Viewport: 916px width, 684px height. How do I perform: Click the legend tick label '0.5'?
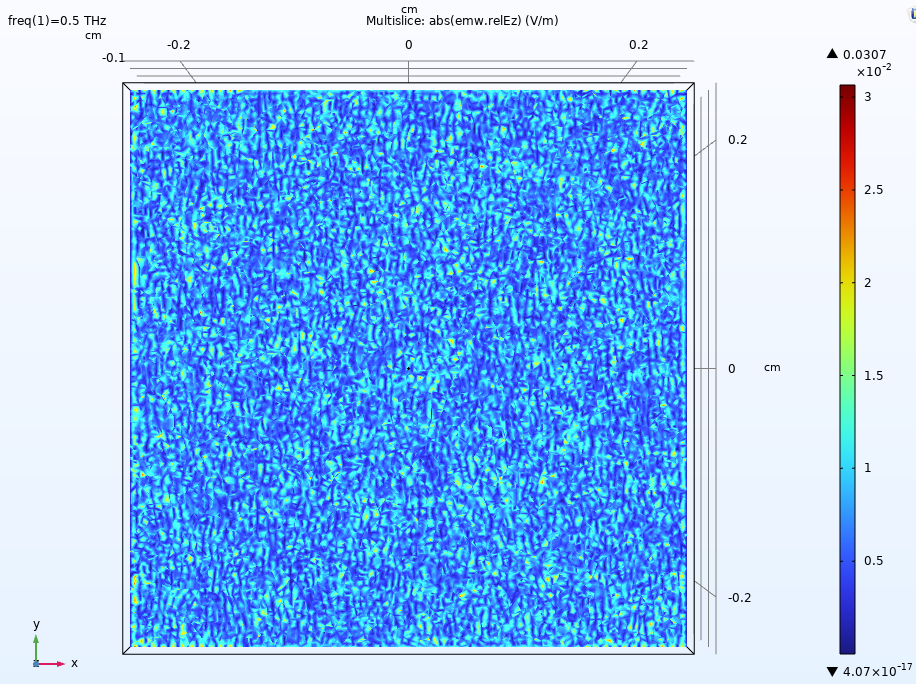coord(873,561)
